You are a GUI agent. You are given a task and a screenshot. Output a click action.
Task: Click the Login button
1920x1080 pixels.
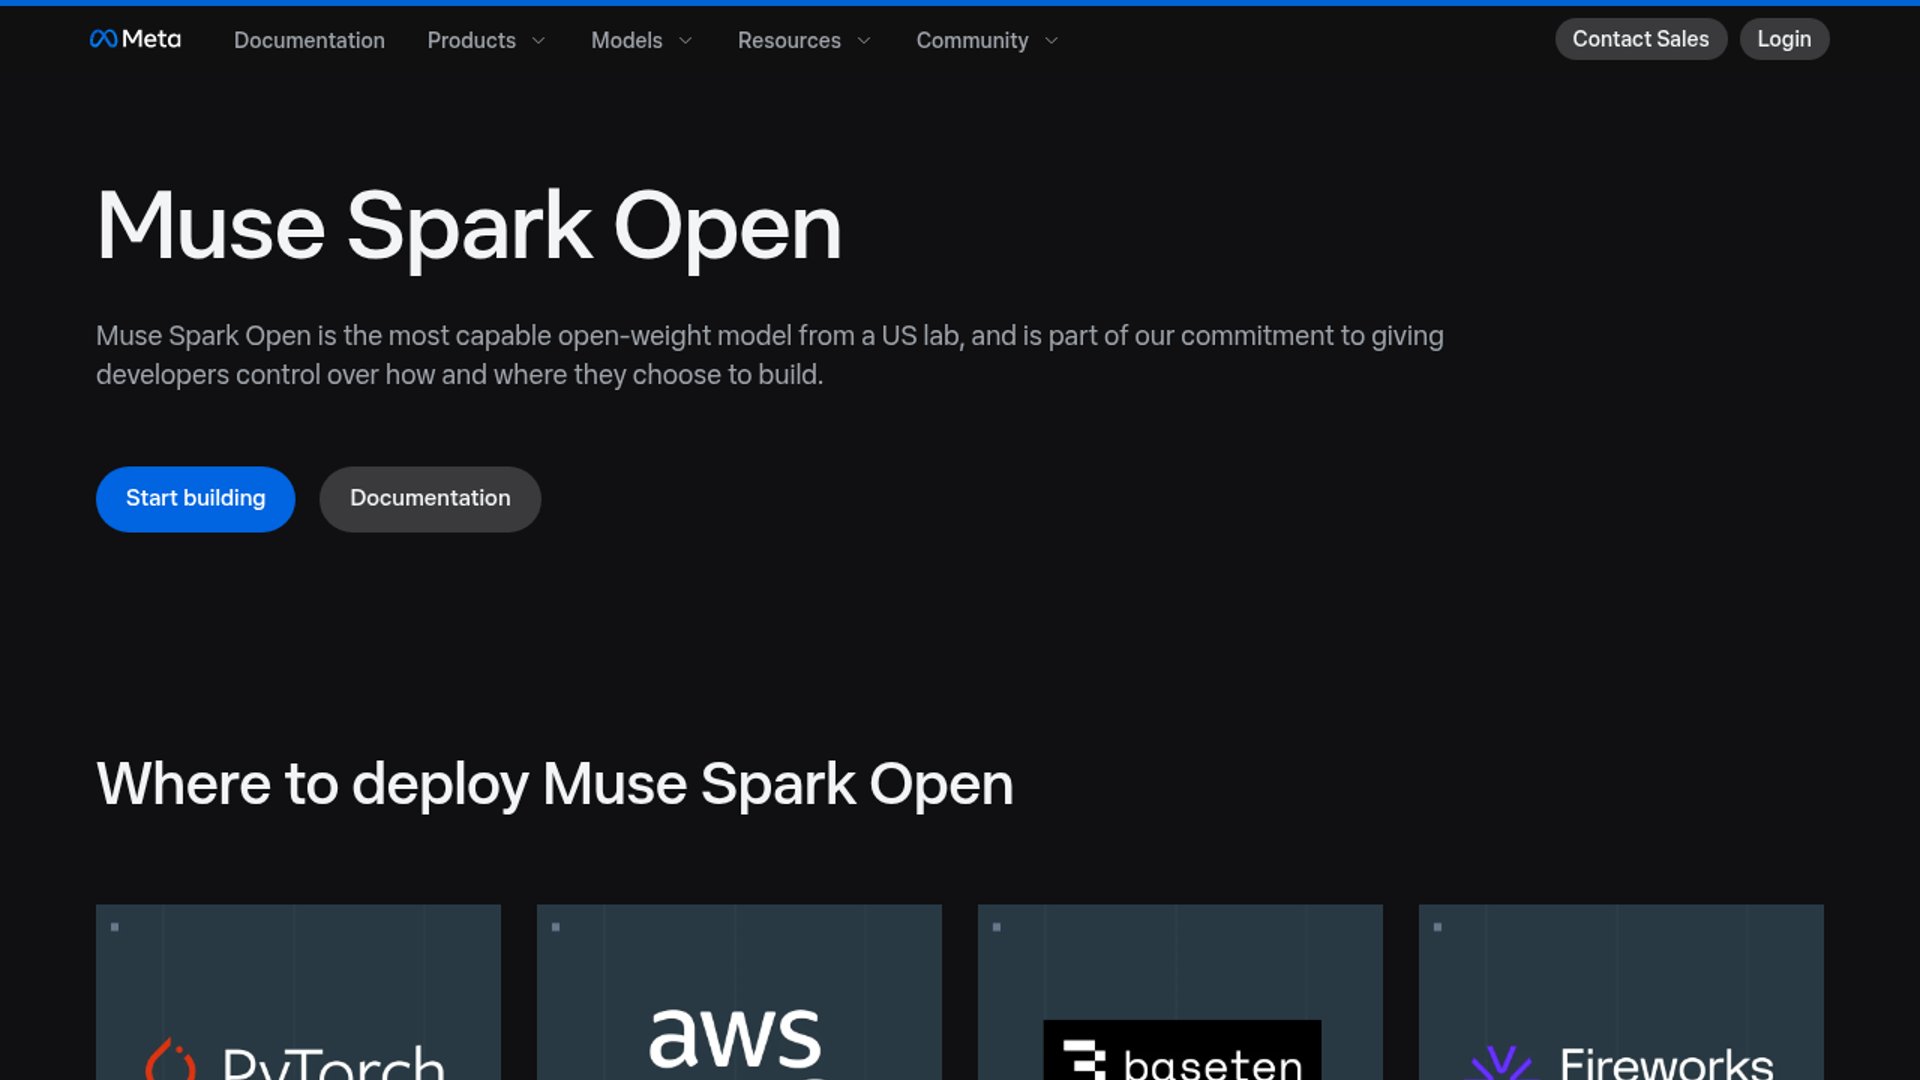click(x=1784, y=39)
